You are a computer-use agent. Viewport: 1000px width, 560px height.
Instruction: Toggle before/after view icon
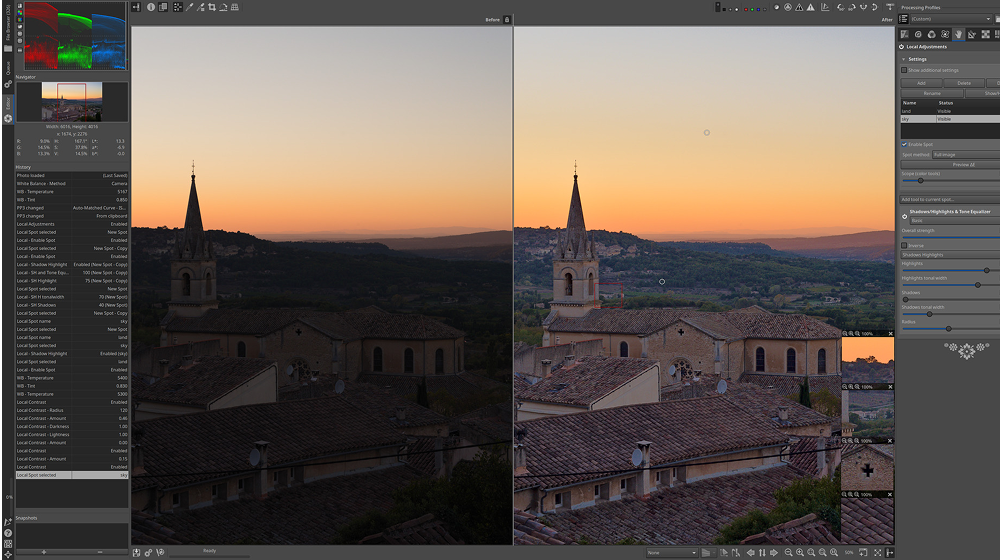pos(163,7)
